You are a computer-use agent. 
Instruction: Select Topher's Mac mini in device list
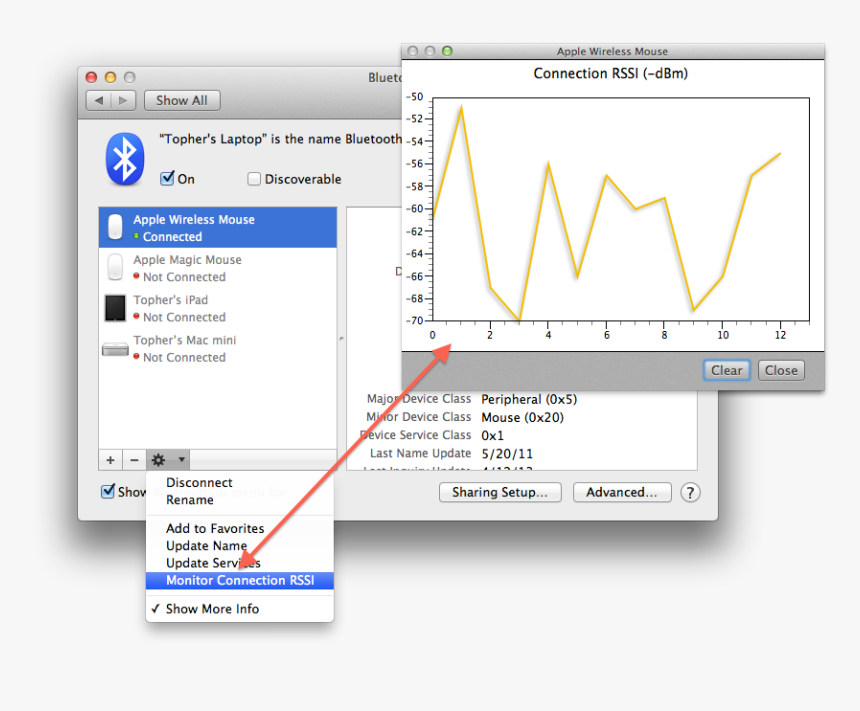tap(218, 348)
